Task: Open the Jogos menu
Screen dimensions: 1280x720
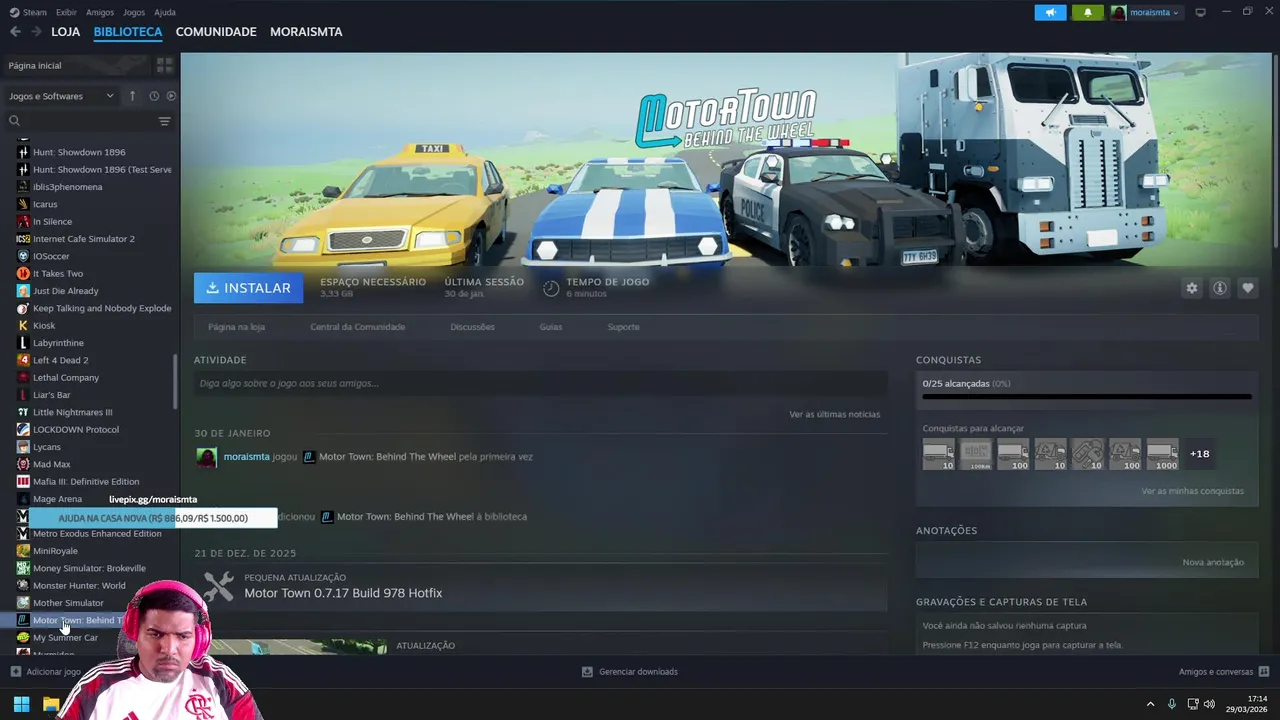Action: click(134, 12)
